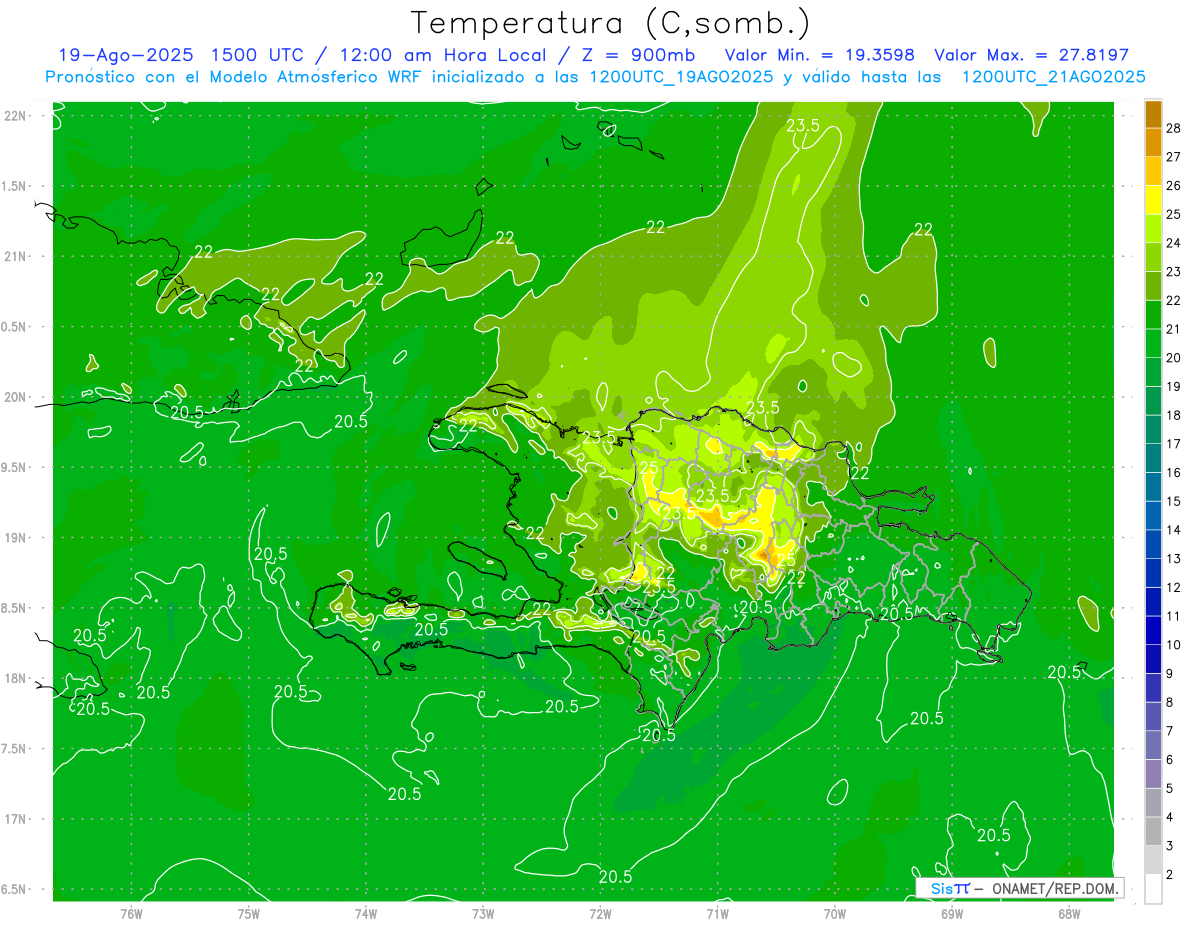Select the '21N' latitude axis label
This screenshot has width=1200, height=927.
(14, 257)
